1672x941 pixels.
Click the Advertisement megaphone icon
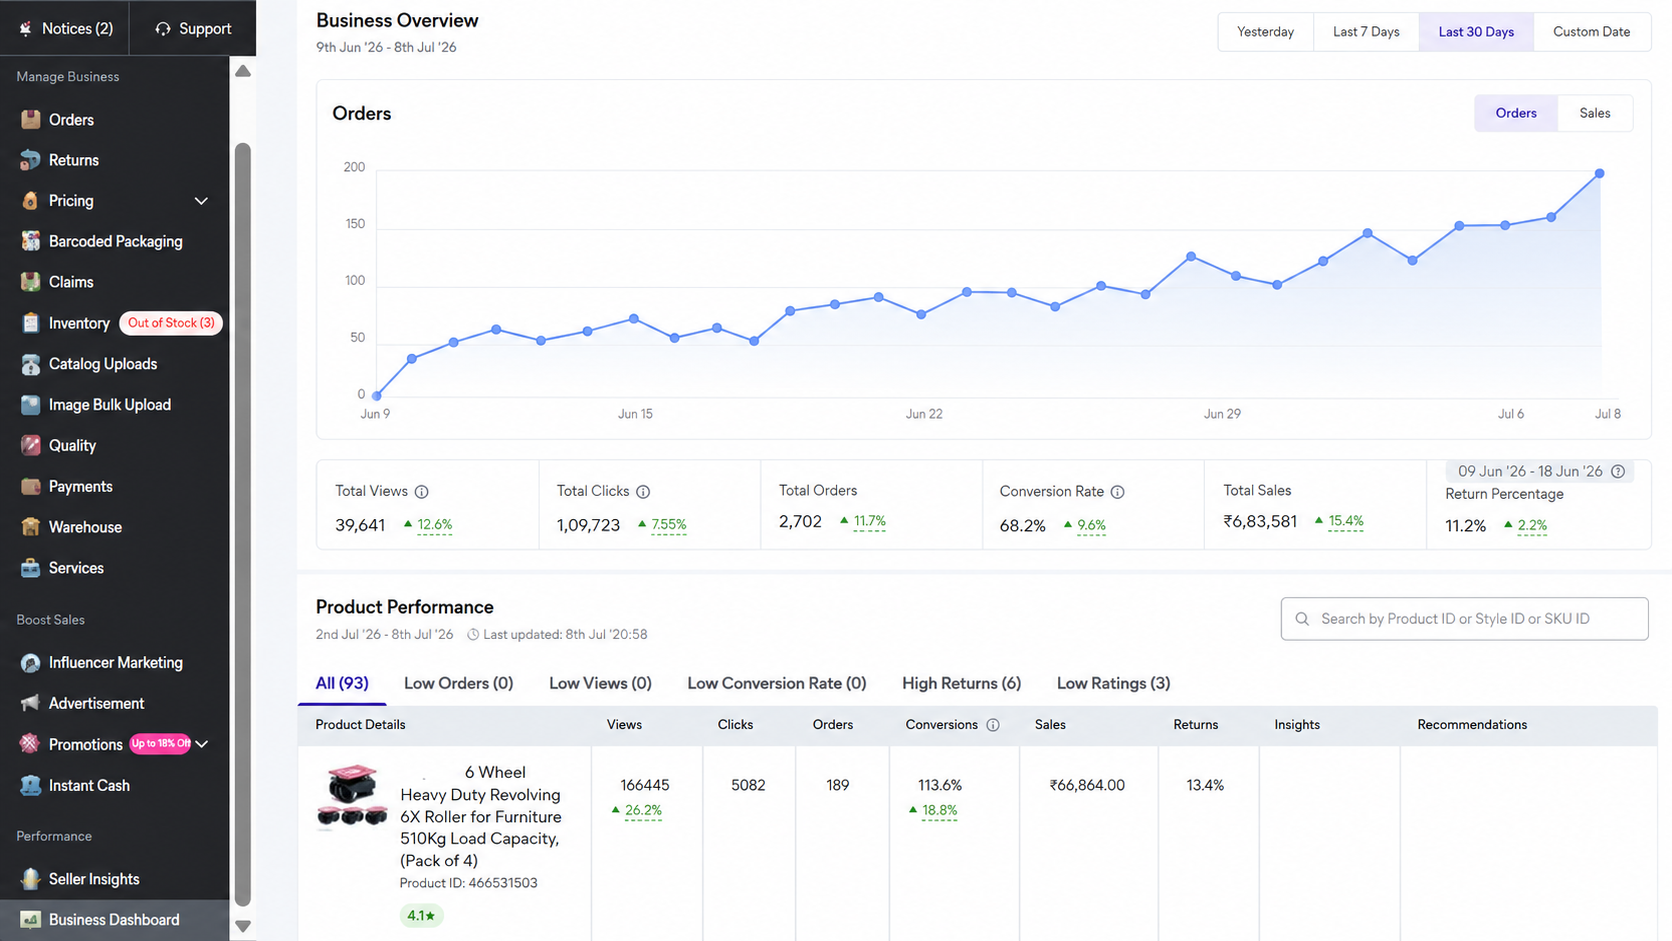pyautogui.click(x=30, y=703)
